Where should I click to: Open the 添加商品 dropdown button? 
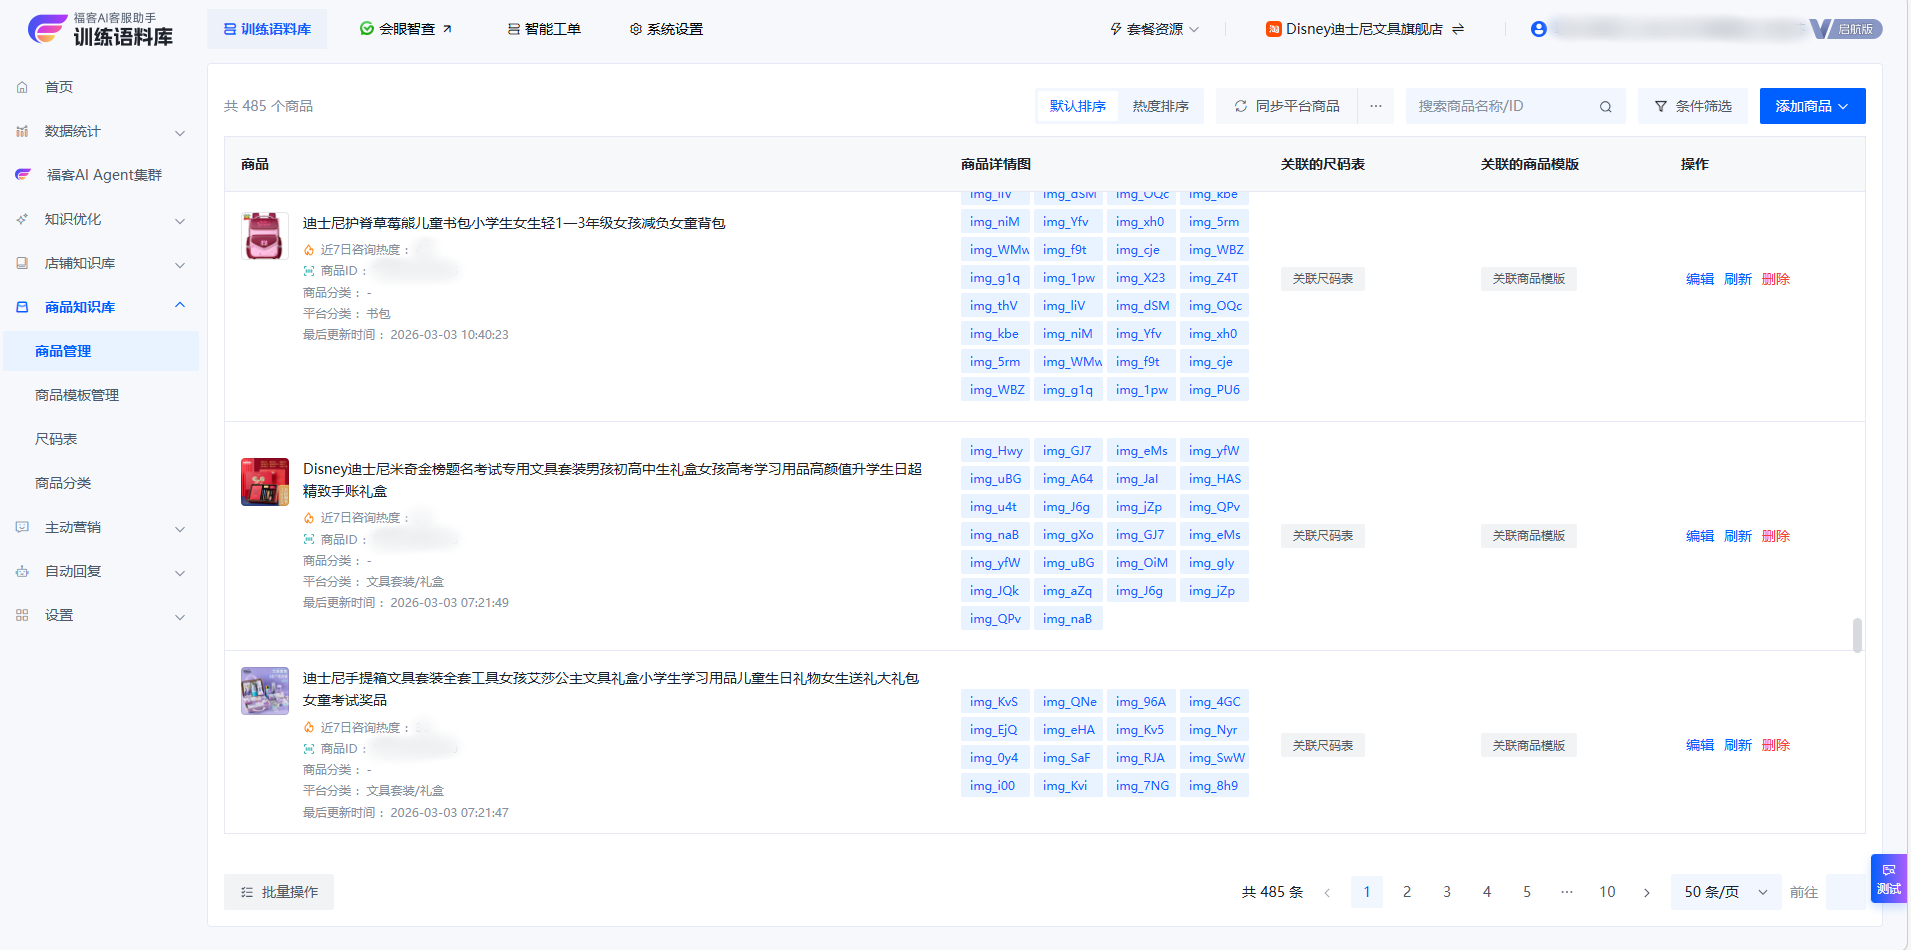coord(1812,106)
